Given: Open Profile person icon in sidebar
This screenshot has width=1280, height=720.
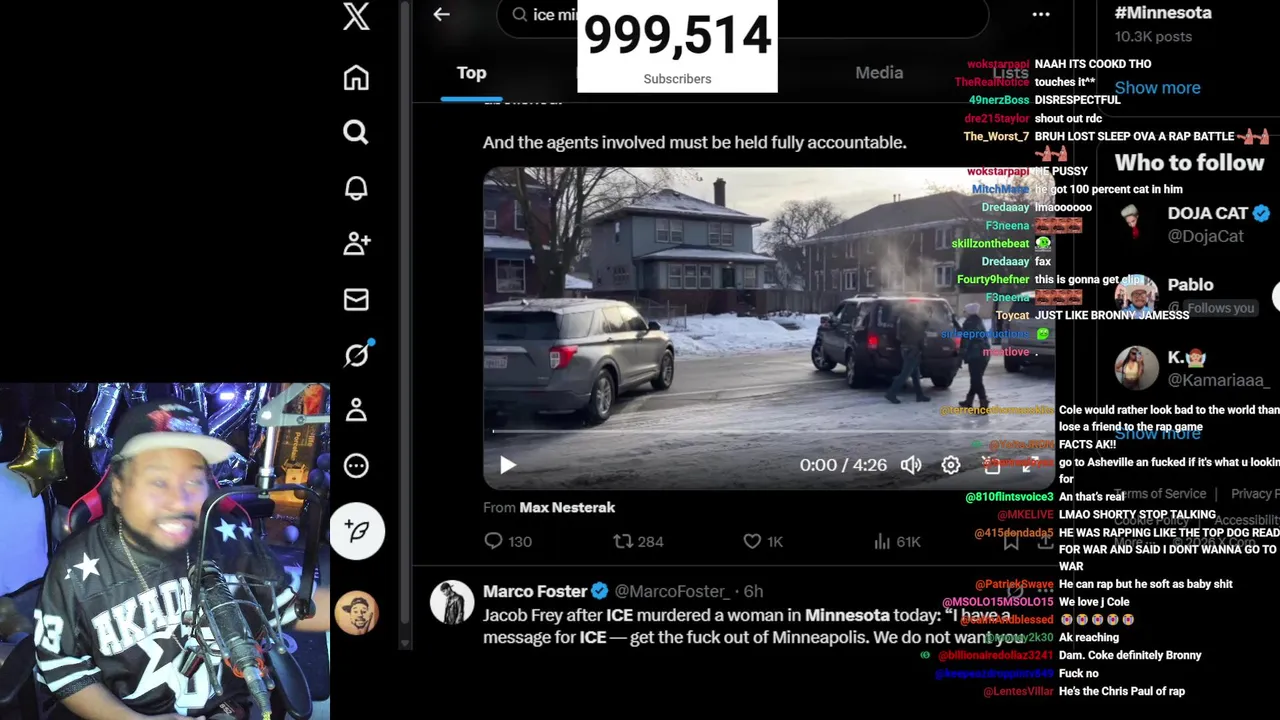Looking at the screenshot, I should pyautogui.click(x=356, y=410).
